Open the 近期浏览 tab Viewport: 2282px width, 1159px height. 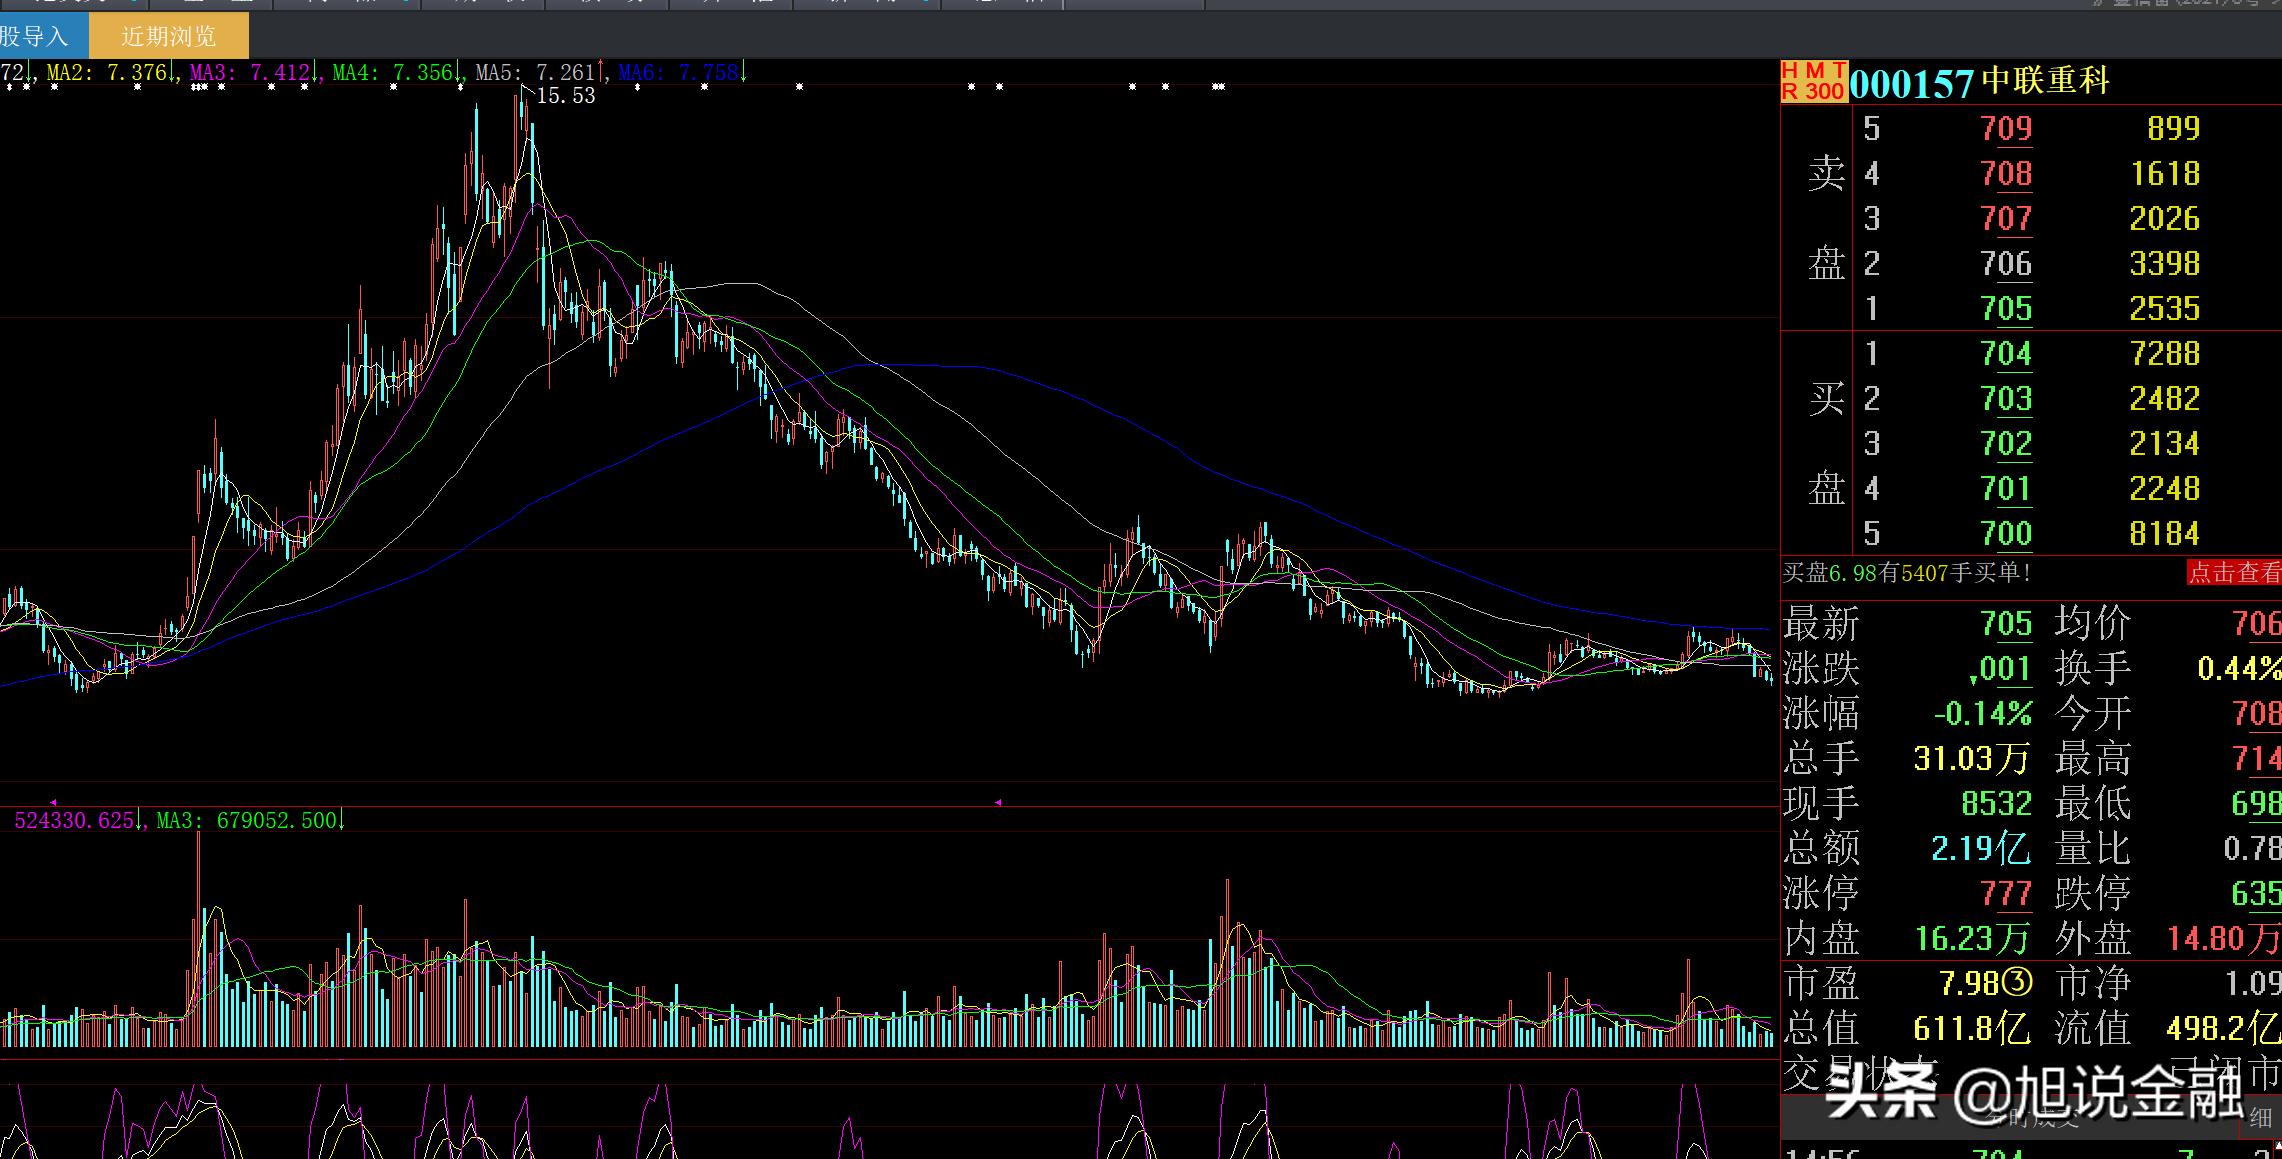(168, 37)
